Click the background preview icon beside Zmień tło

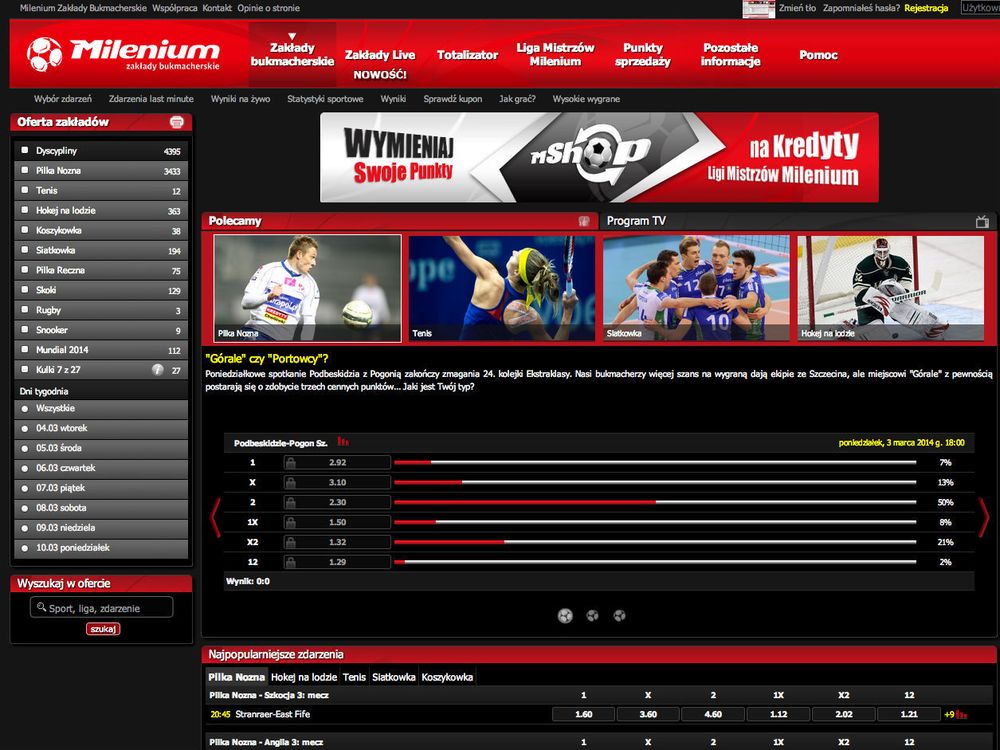(759, 9)
